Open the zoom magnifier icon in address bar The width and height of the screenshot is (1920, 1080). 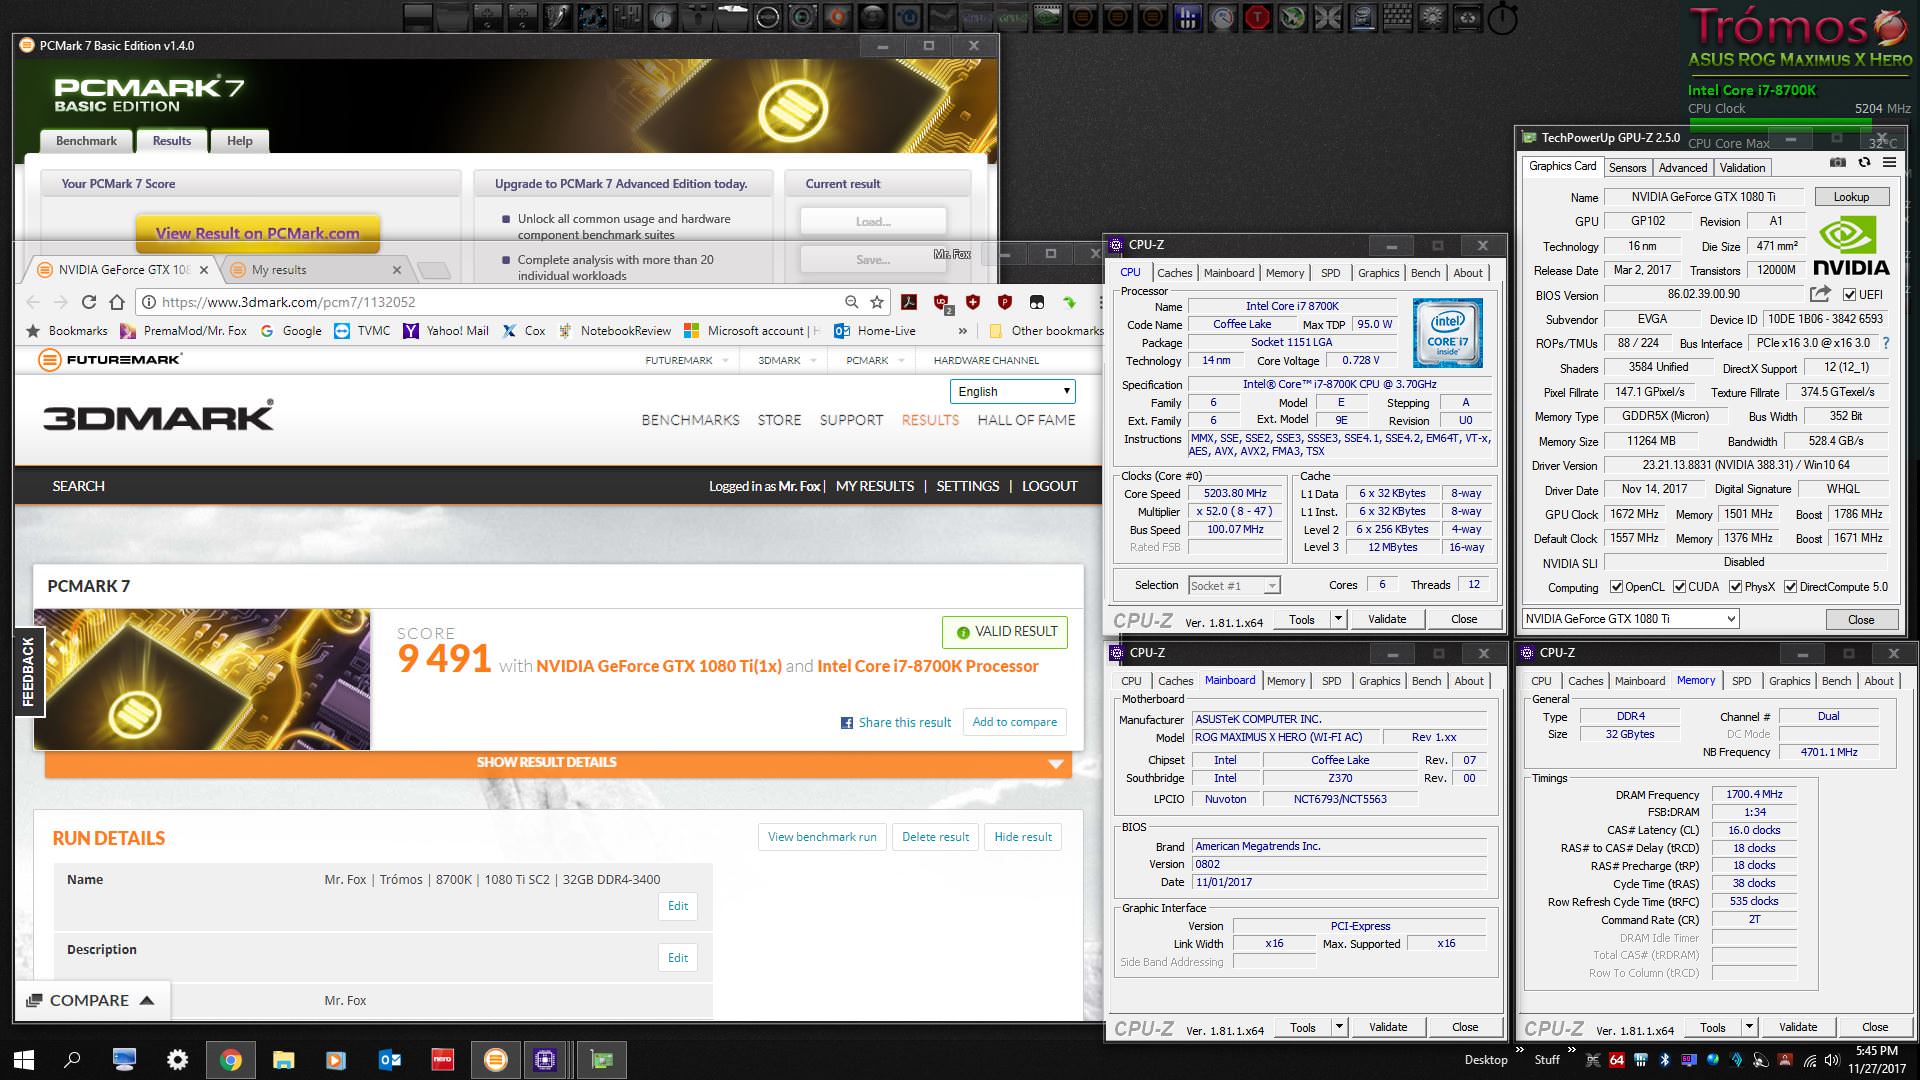[851, 302]
